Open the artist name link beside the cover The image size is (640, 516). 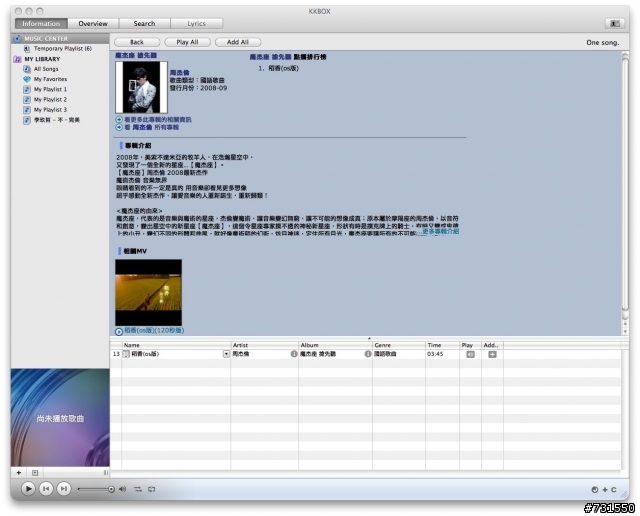180,73
